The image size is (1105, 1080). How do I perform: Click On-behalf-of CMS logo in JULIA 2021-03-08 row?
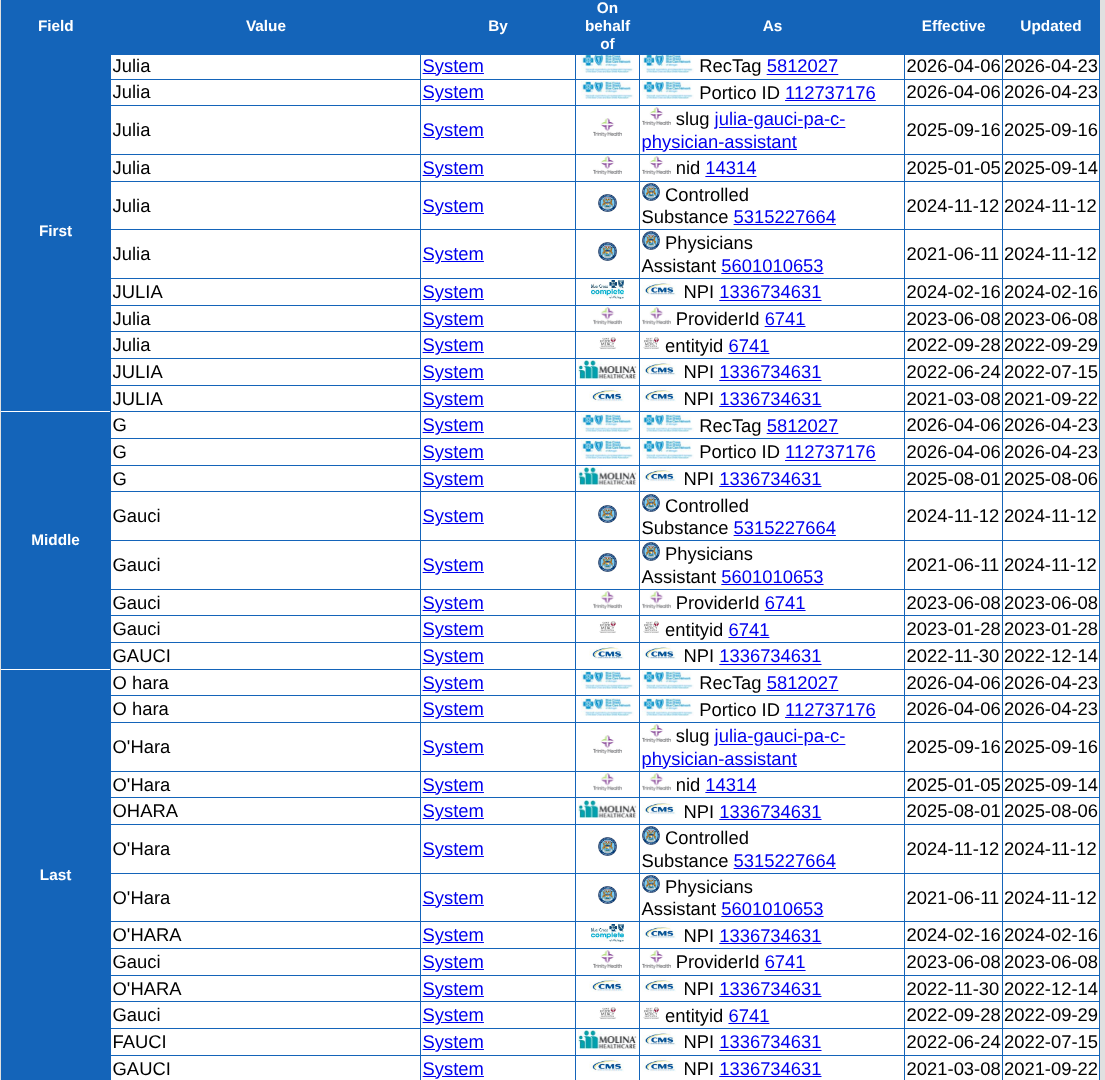click(607, 397)
